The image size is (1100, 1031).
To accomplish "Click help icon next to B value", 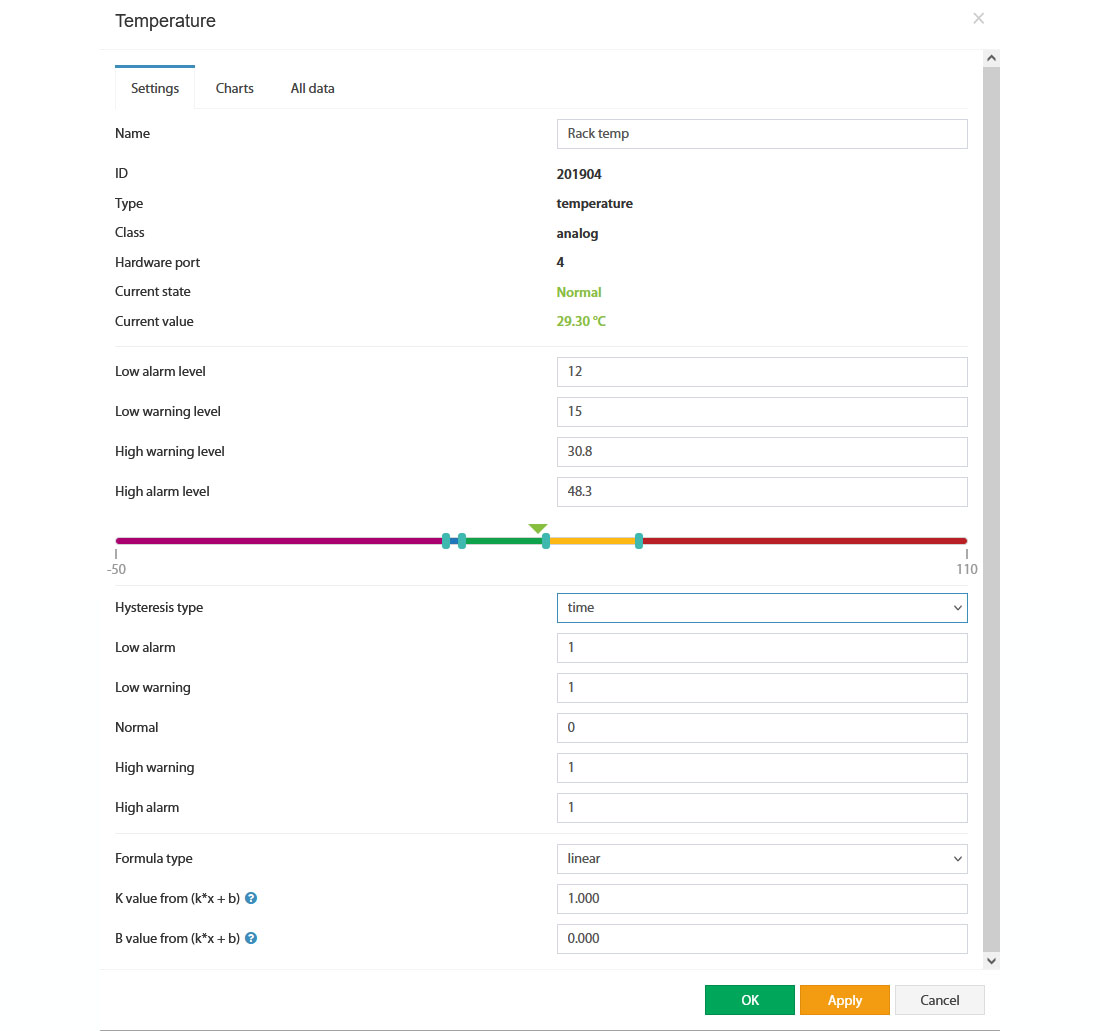I will coord(251,938).
